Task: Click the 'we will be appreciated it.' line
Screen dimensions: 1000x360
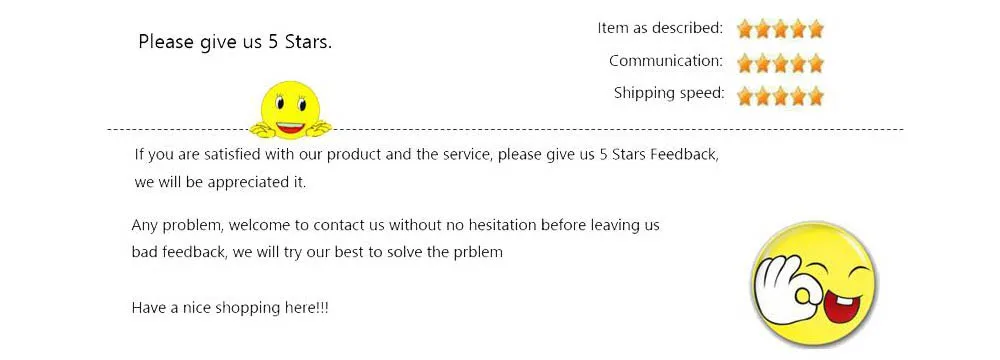Action: tap(221, 183)
